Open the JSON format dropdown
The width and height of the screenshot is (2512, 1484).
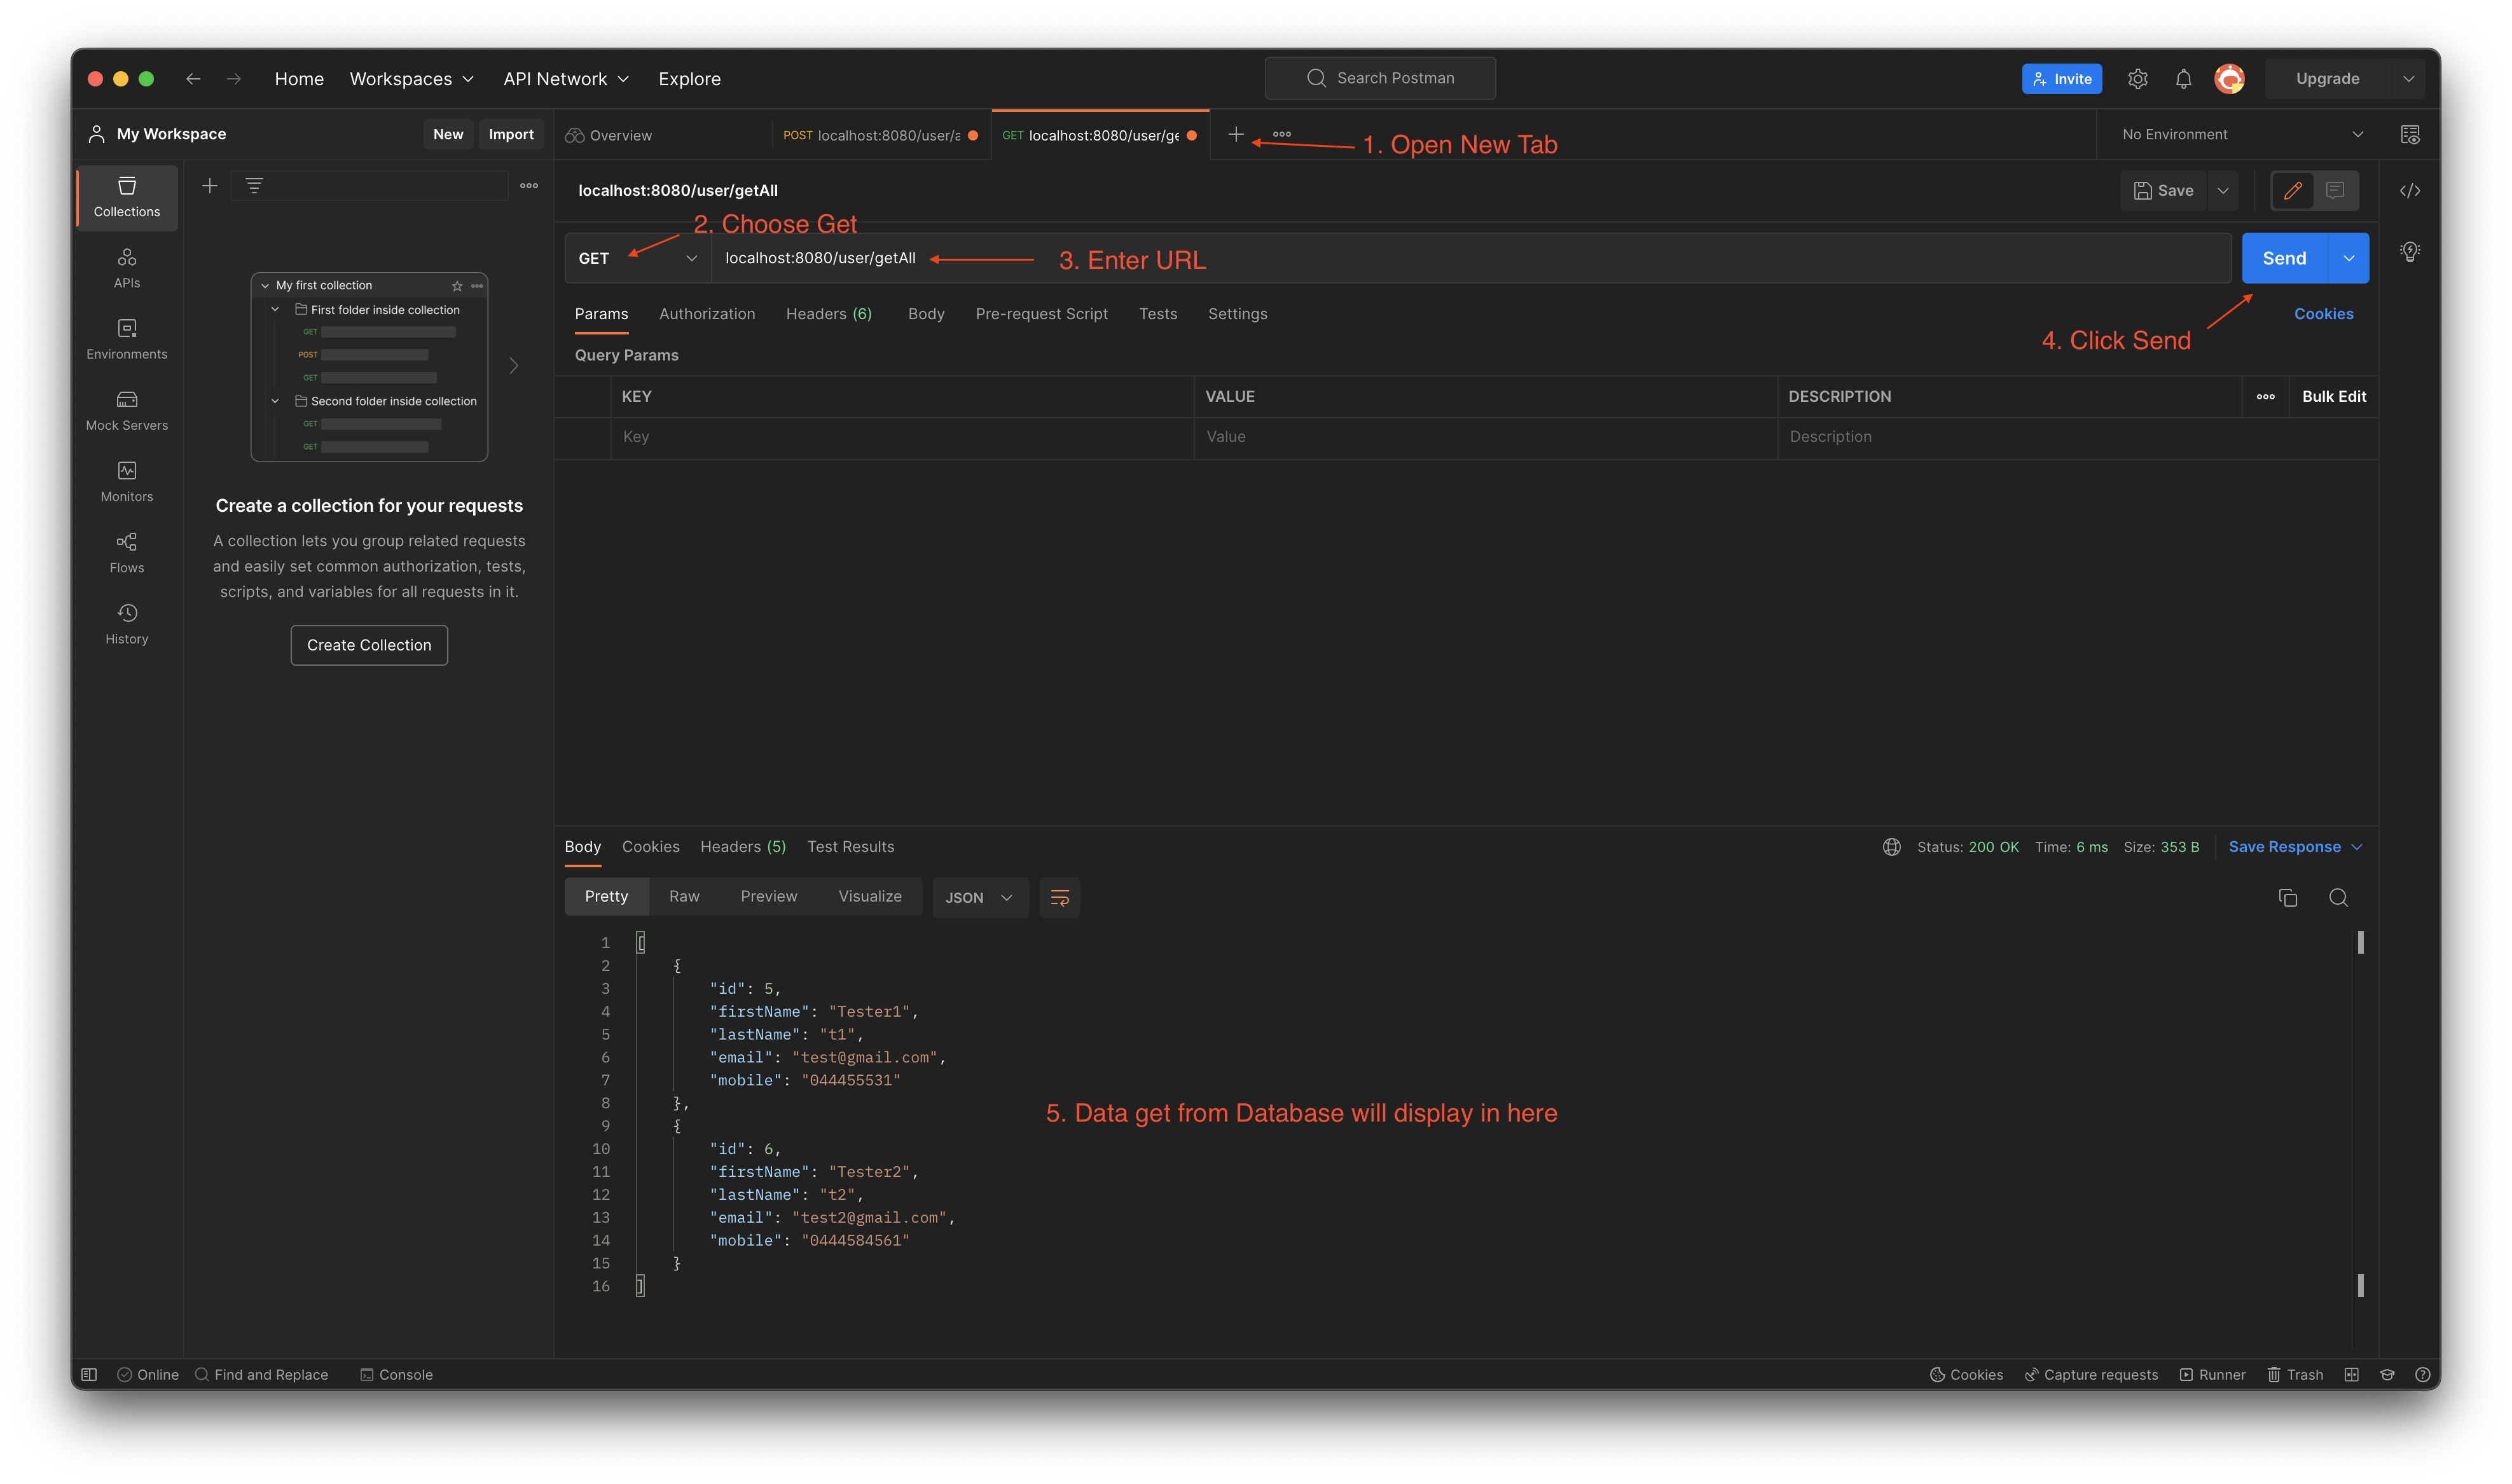click(x=979, y=897)
